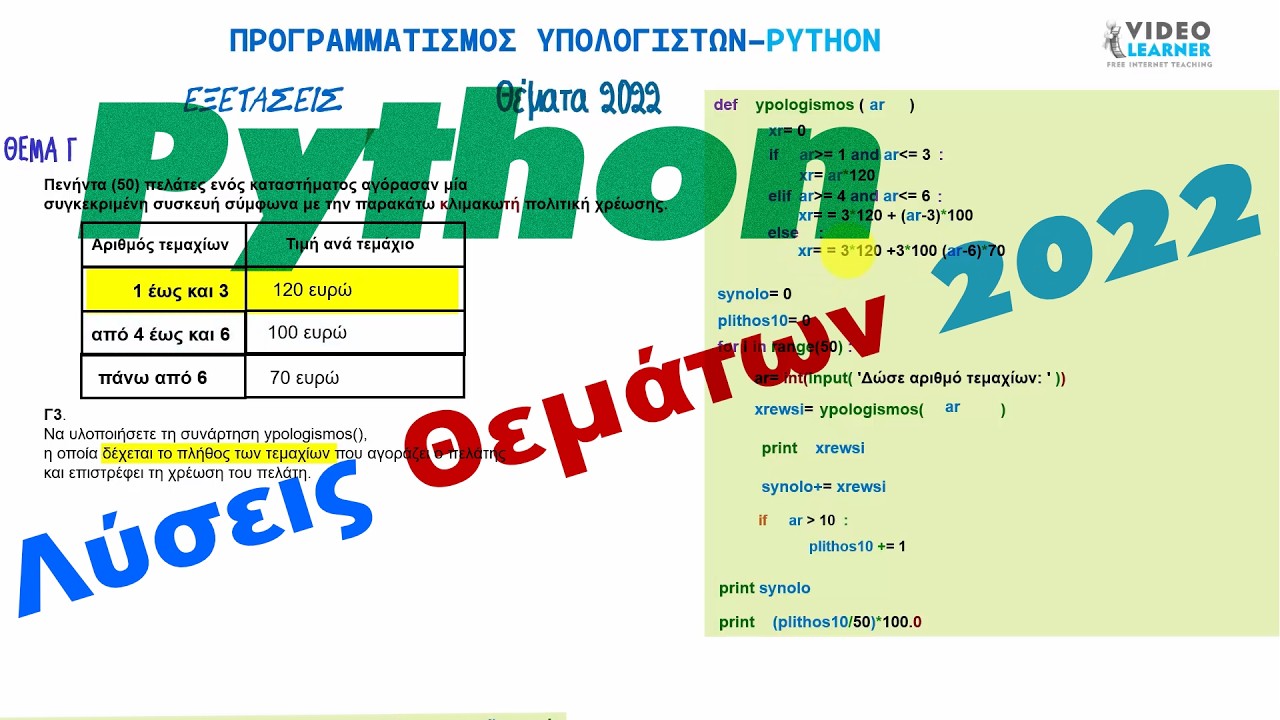The height and width of the screenshot is (720, 1280).
Task: Click the line και επιστρέφει τη χρέωση του πελάτη
Action: (178, 473)
